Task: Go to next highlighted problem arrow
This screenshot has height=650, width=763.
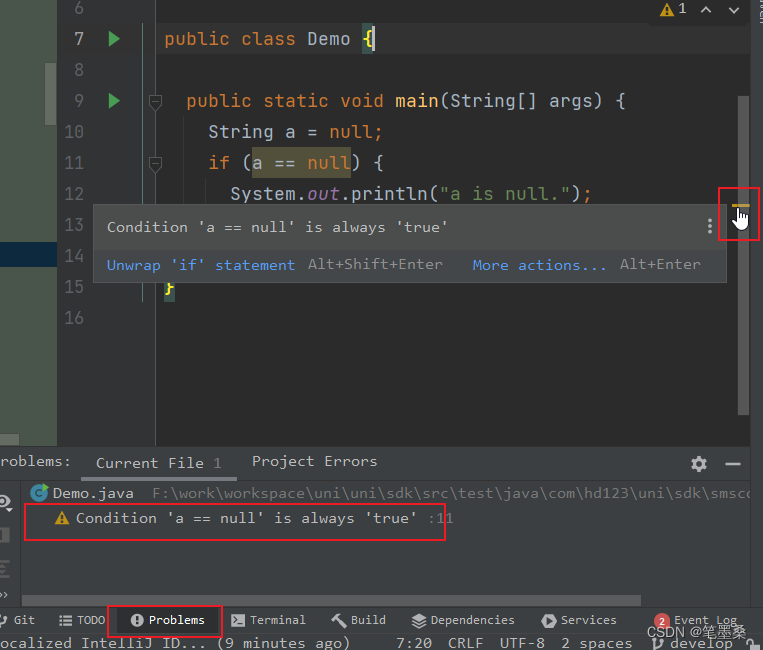Action: coord(734,9)
